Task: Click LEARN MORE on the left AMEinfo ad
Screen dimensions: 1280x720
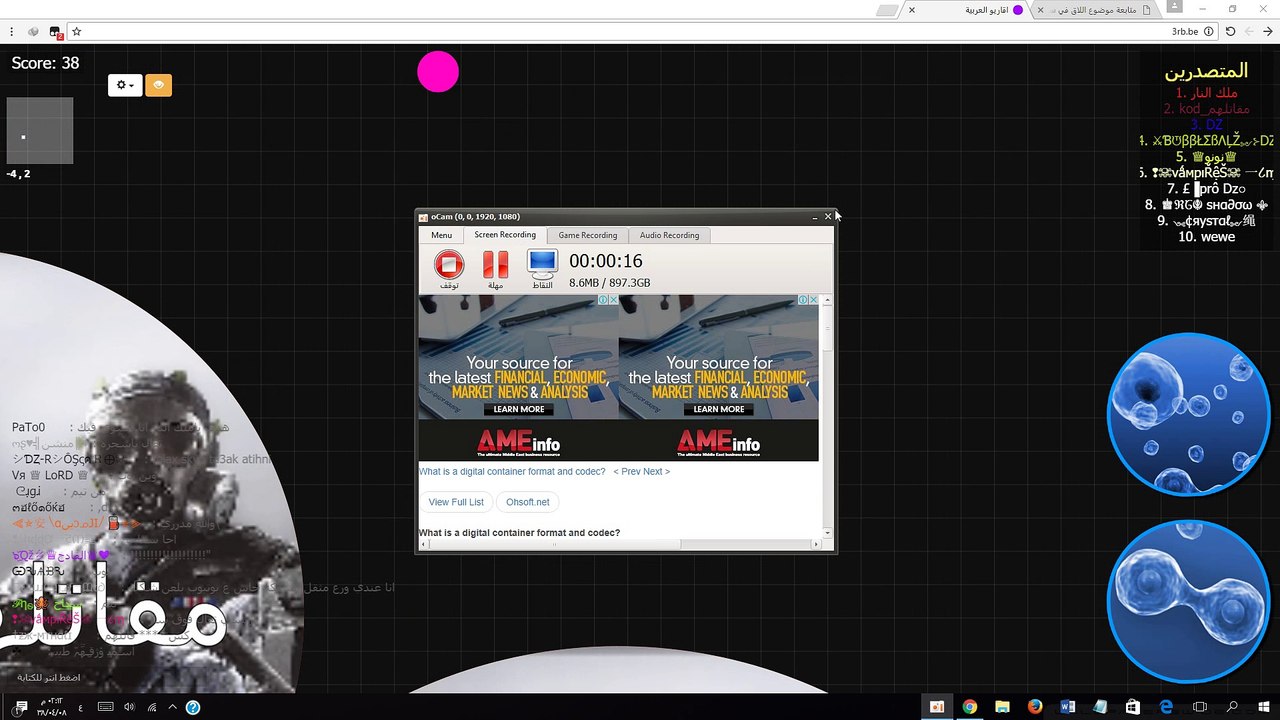Action: [519, 409]
